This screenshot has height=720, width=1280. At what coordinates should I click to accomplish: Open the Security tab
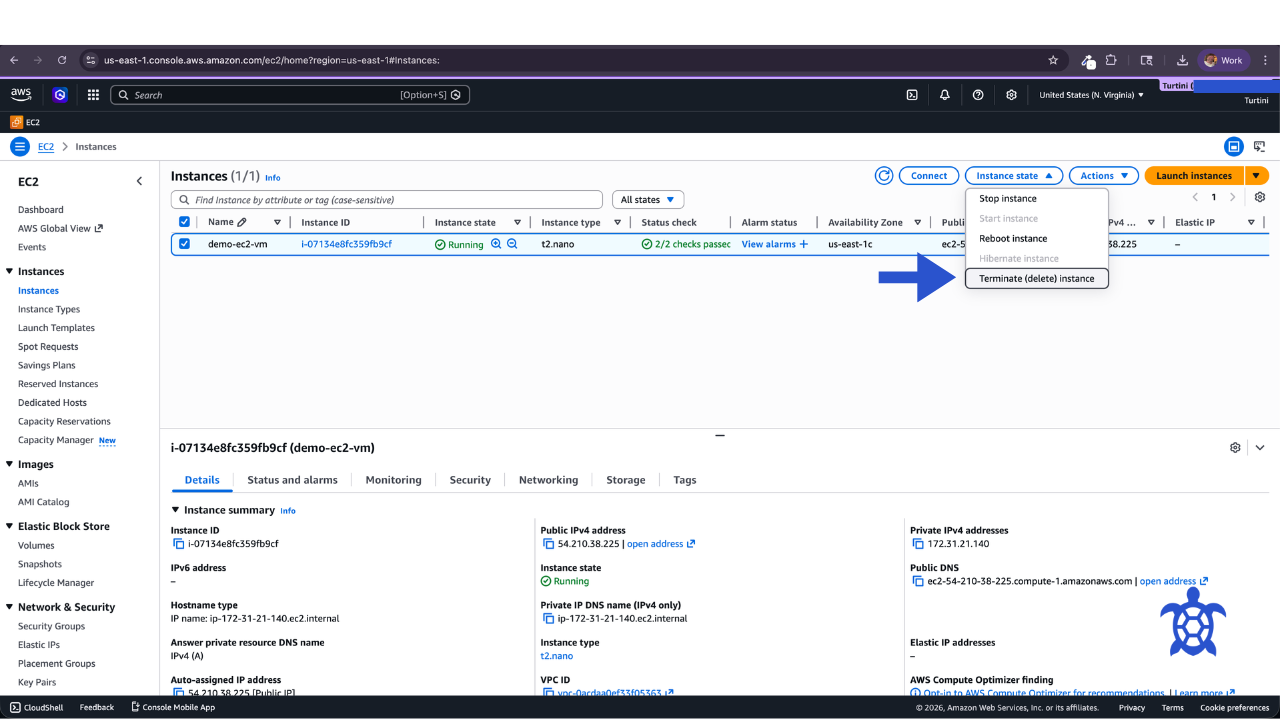click(x=470, y=480)
